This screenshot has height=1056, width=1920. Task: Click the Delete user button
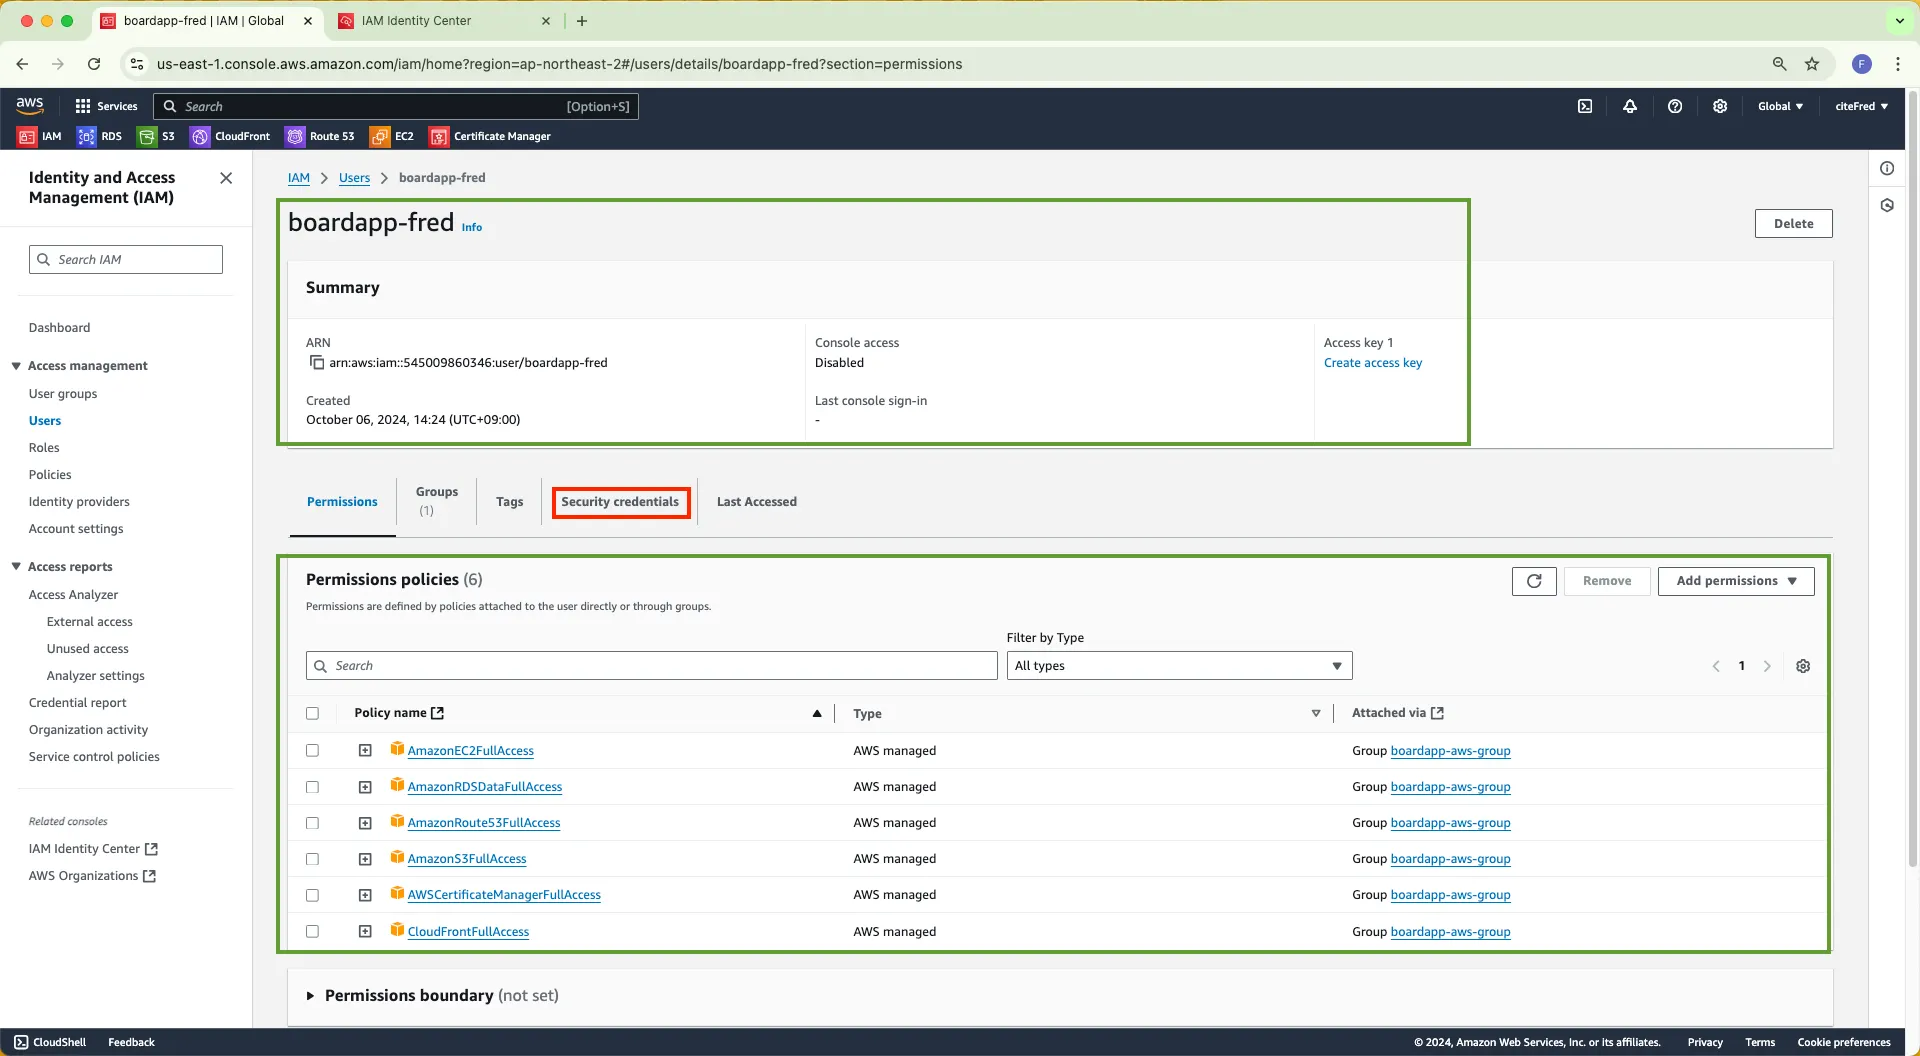click(1793, 224)
